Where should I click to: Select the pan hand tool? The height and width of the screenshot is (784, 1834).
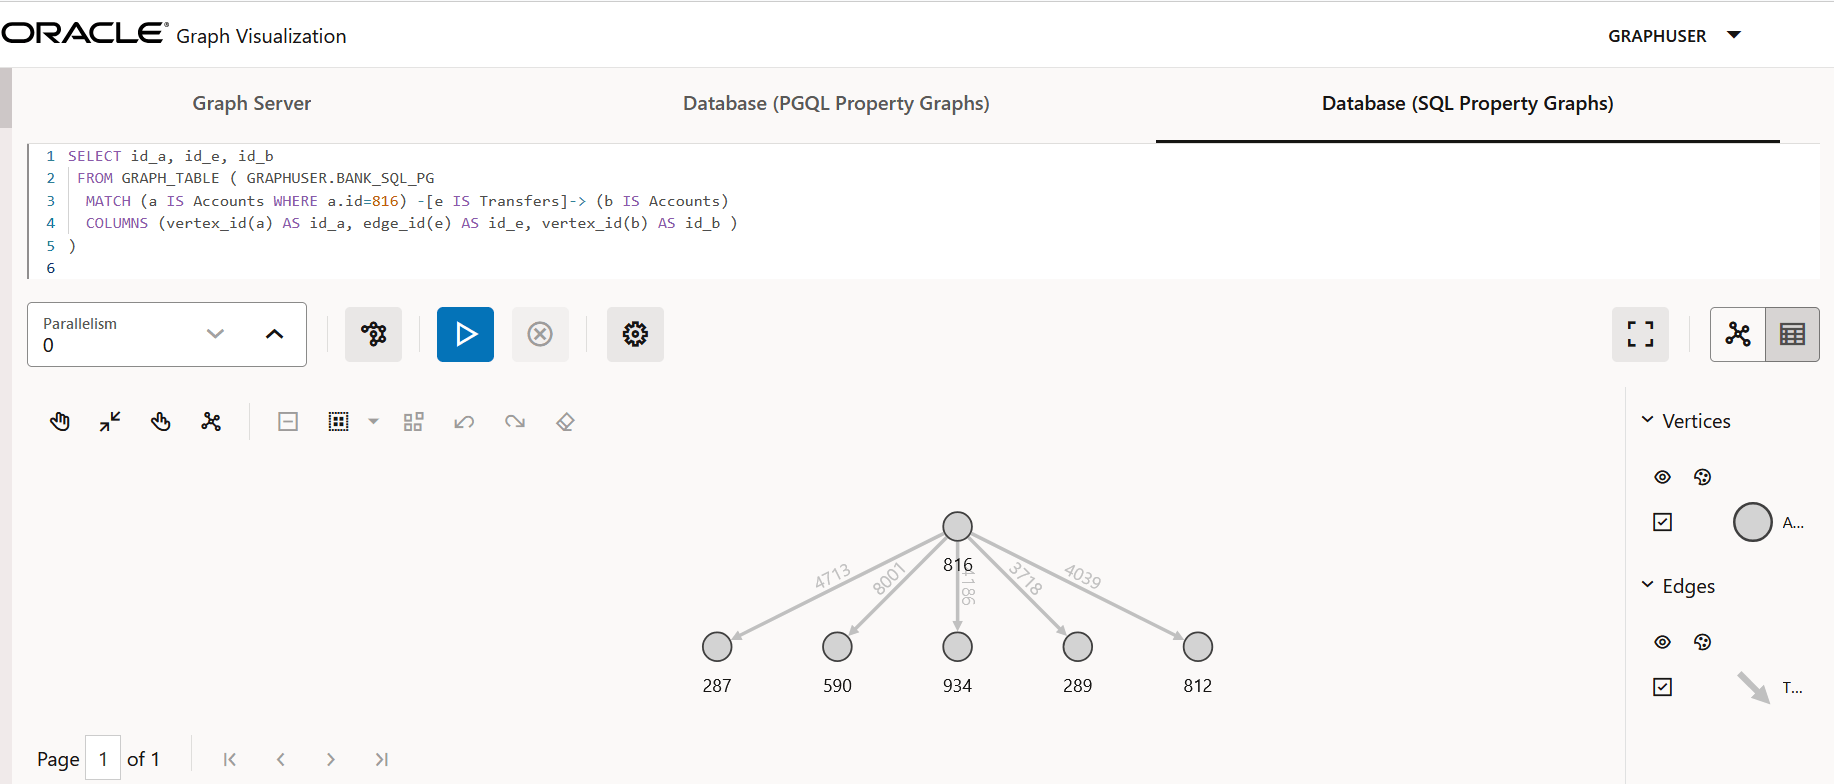[60, 422]
